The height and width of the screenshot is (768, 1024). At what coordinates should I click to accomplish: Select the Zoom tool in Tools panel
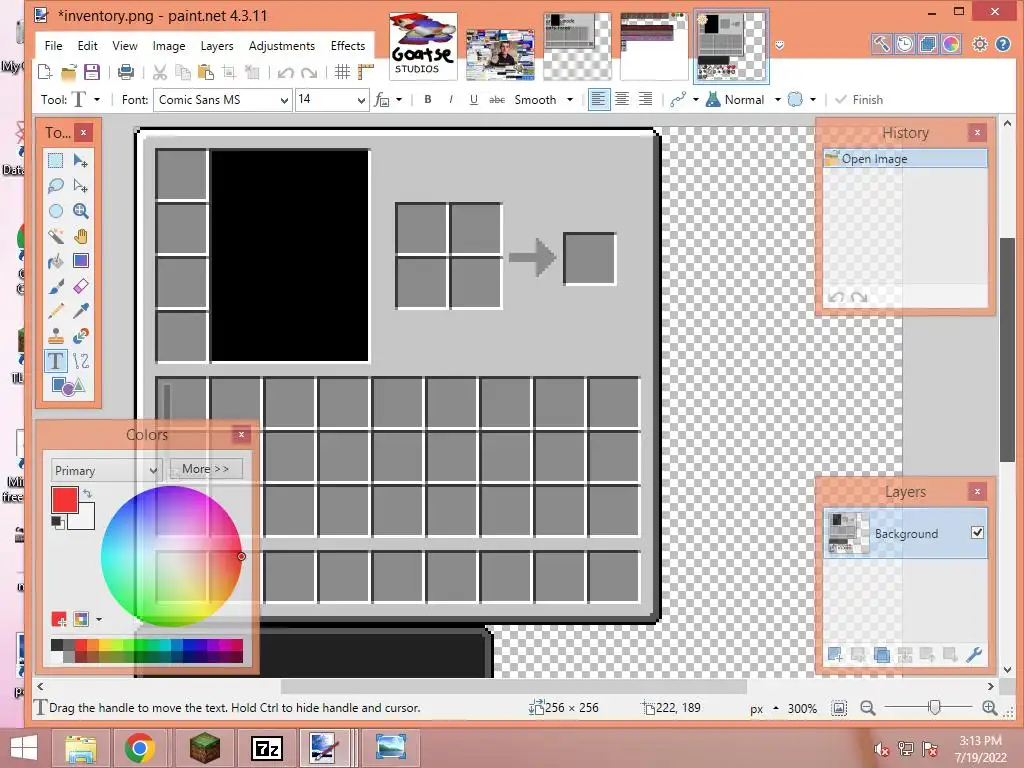(x=80, y=210)
